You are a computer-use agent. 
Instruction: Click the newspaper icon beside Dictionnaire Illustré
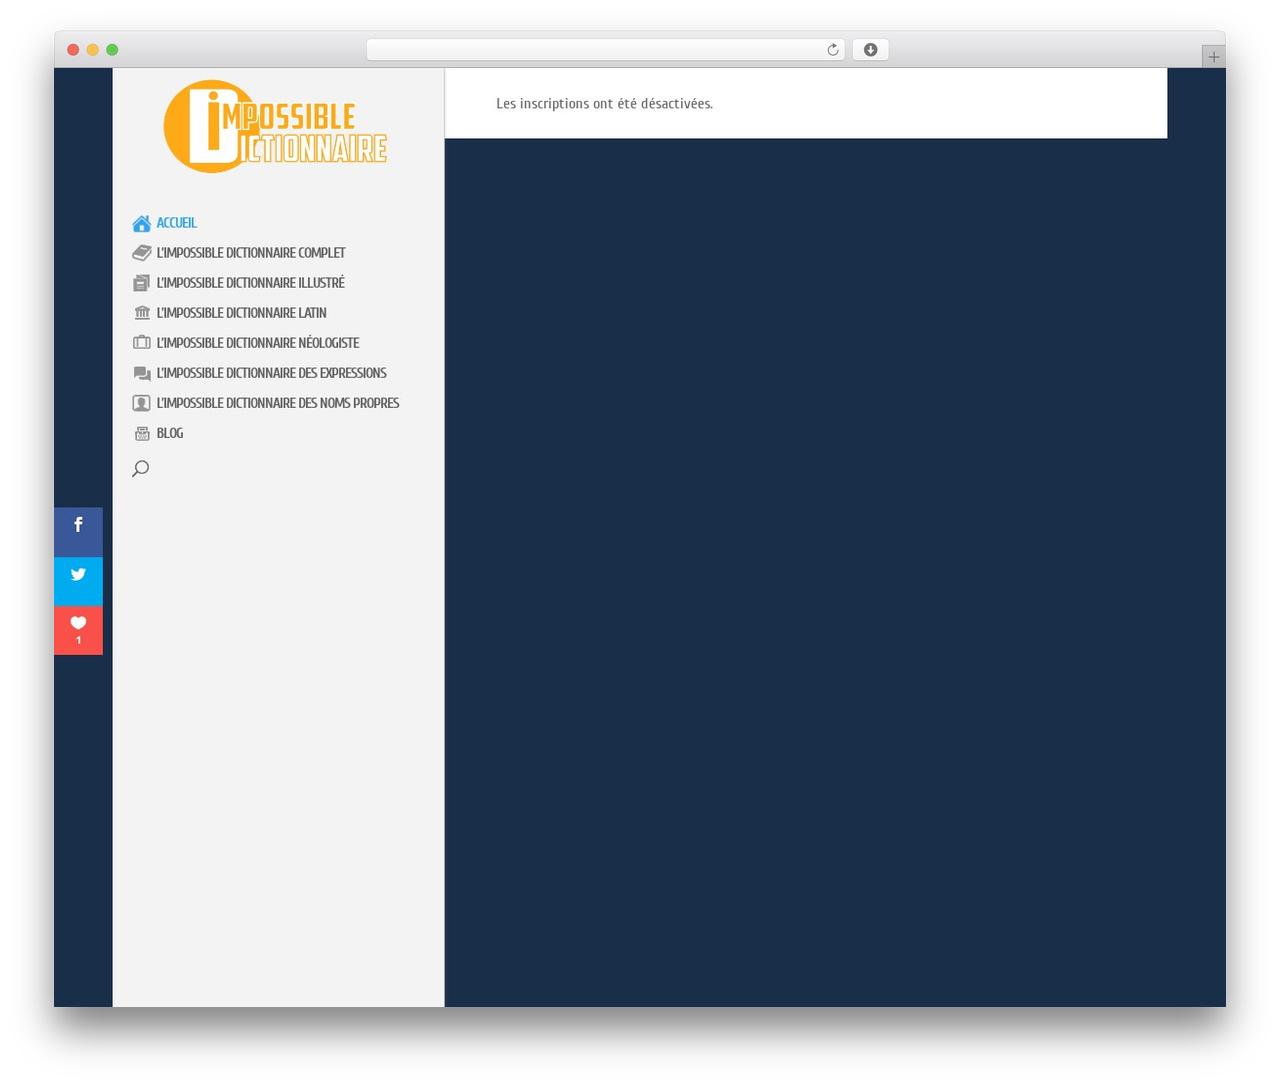[x=142, y=283]
